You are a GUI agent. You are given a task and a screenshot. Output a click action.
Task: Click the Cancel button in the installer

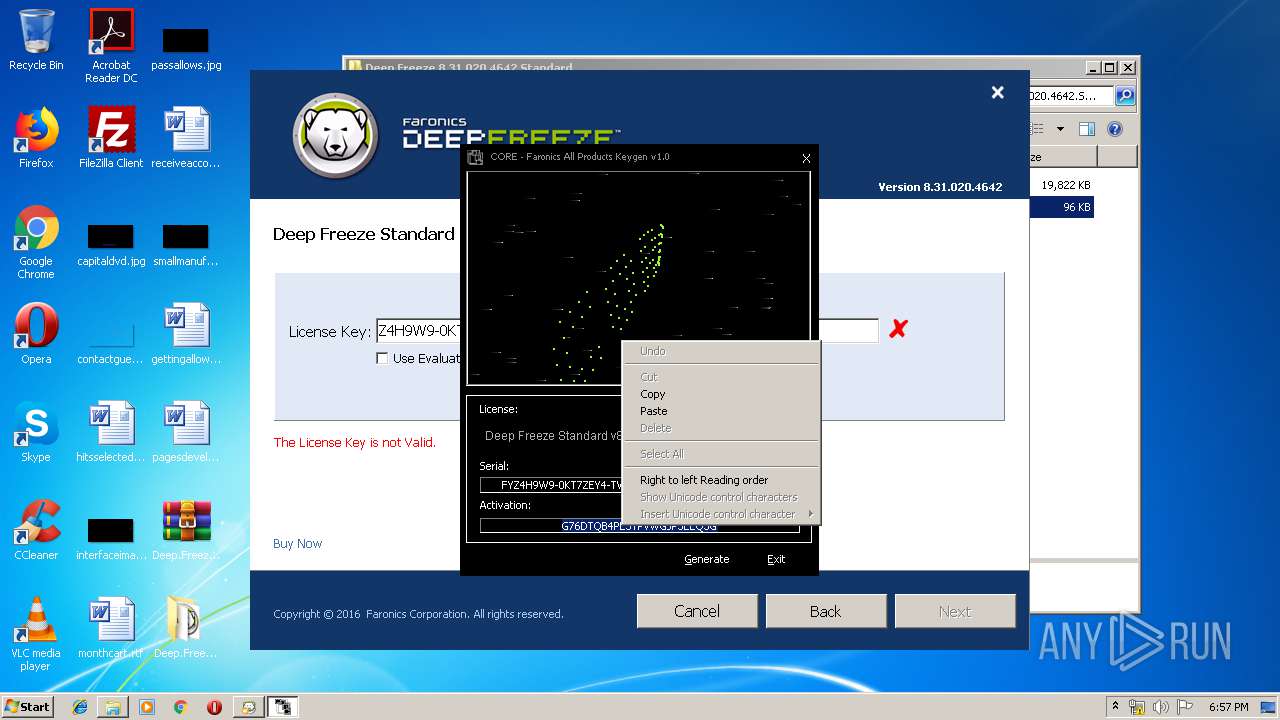click(697, 611)
